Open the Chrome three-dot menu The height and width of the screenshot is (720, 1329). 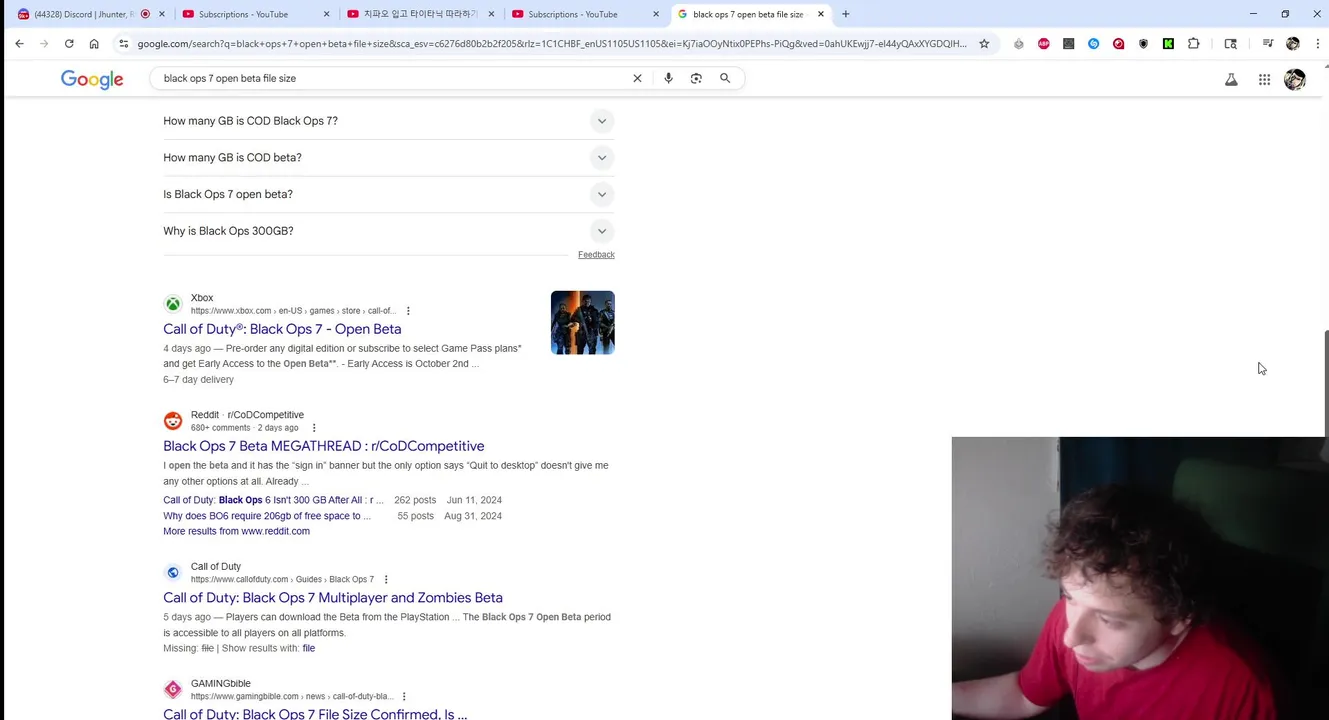pyautogui.click(x=1317, y=43)
